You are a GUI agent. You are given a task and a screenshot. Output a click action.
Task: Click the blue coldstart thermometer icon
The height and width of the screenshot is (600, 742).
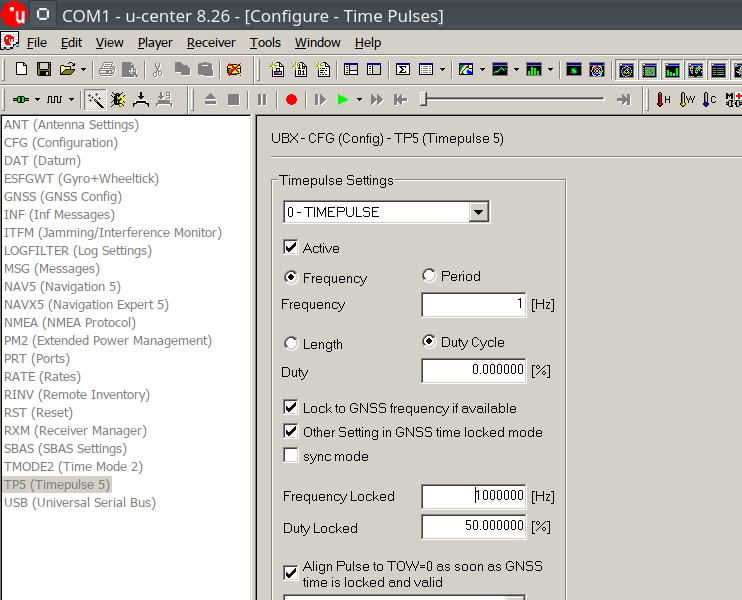point(710,99)
